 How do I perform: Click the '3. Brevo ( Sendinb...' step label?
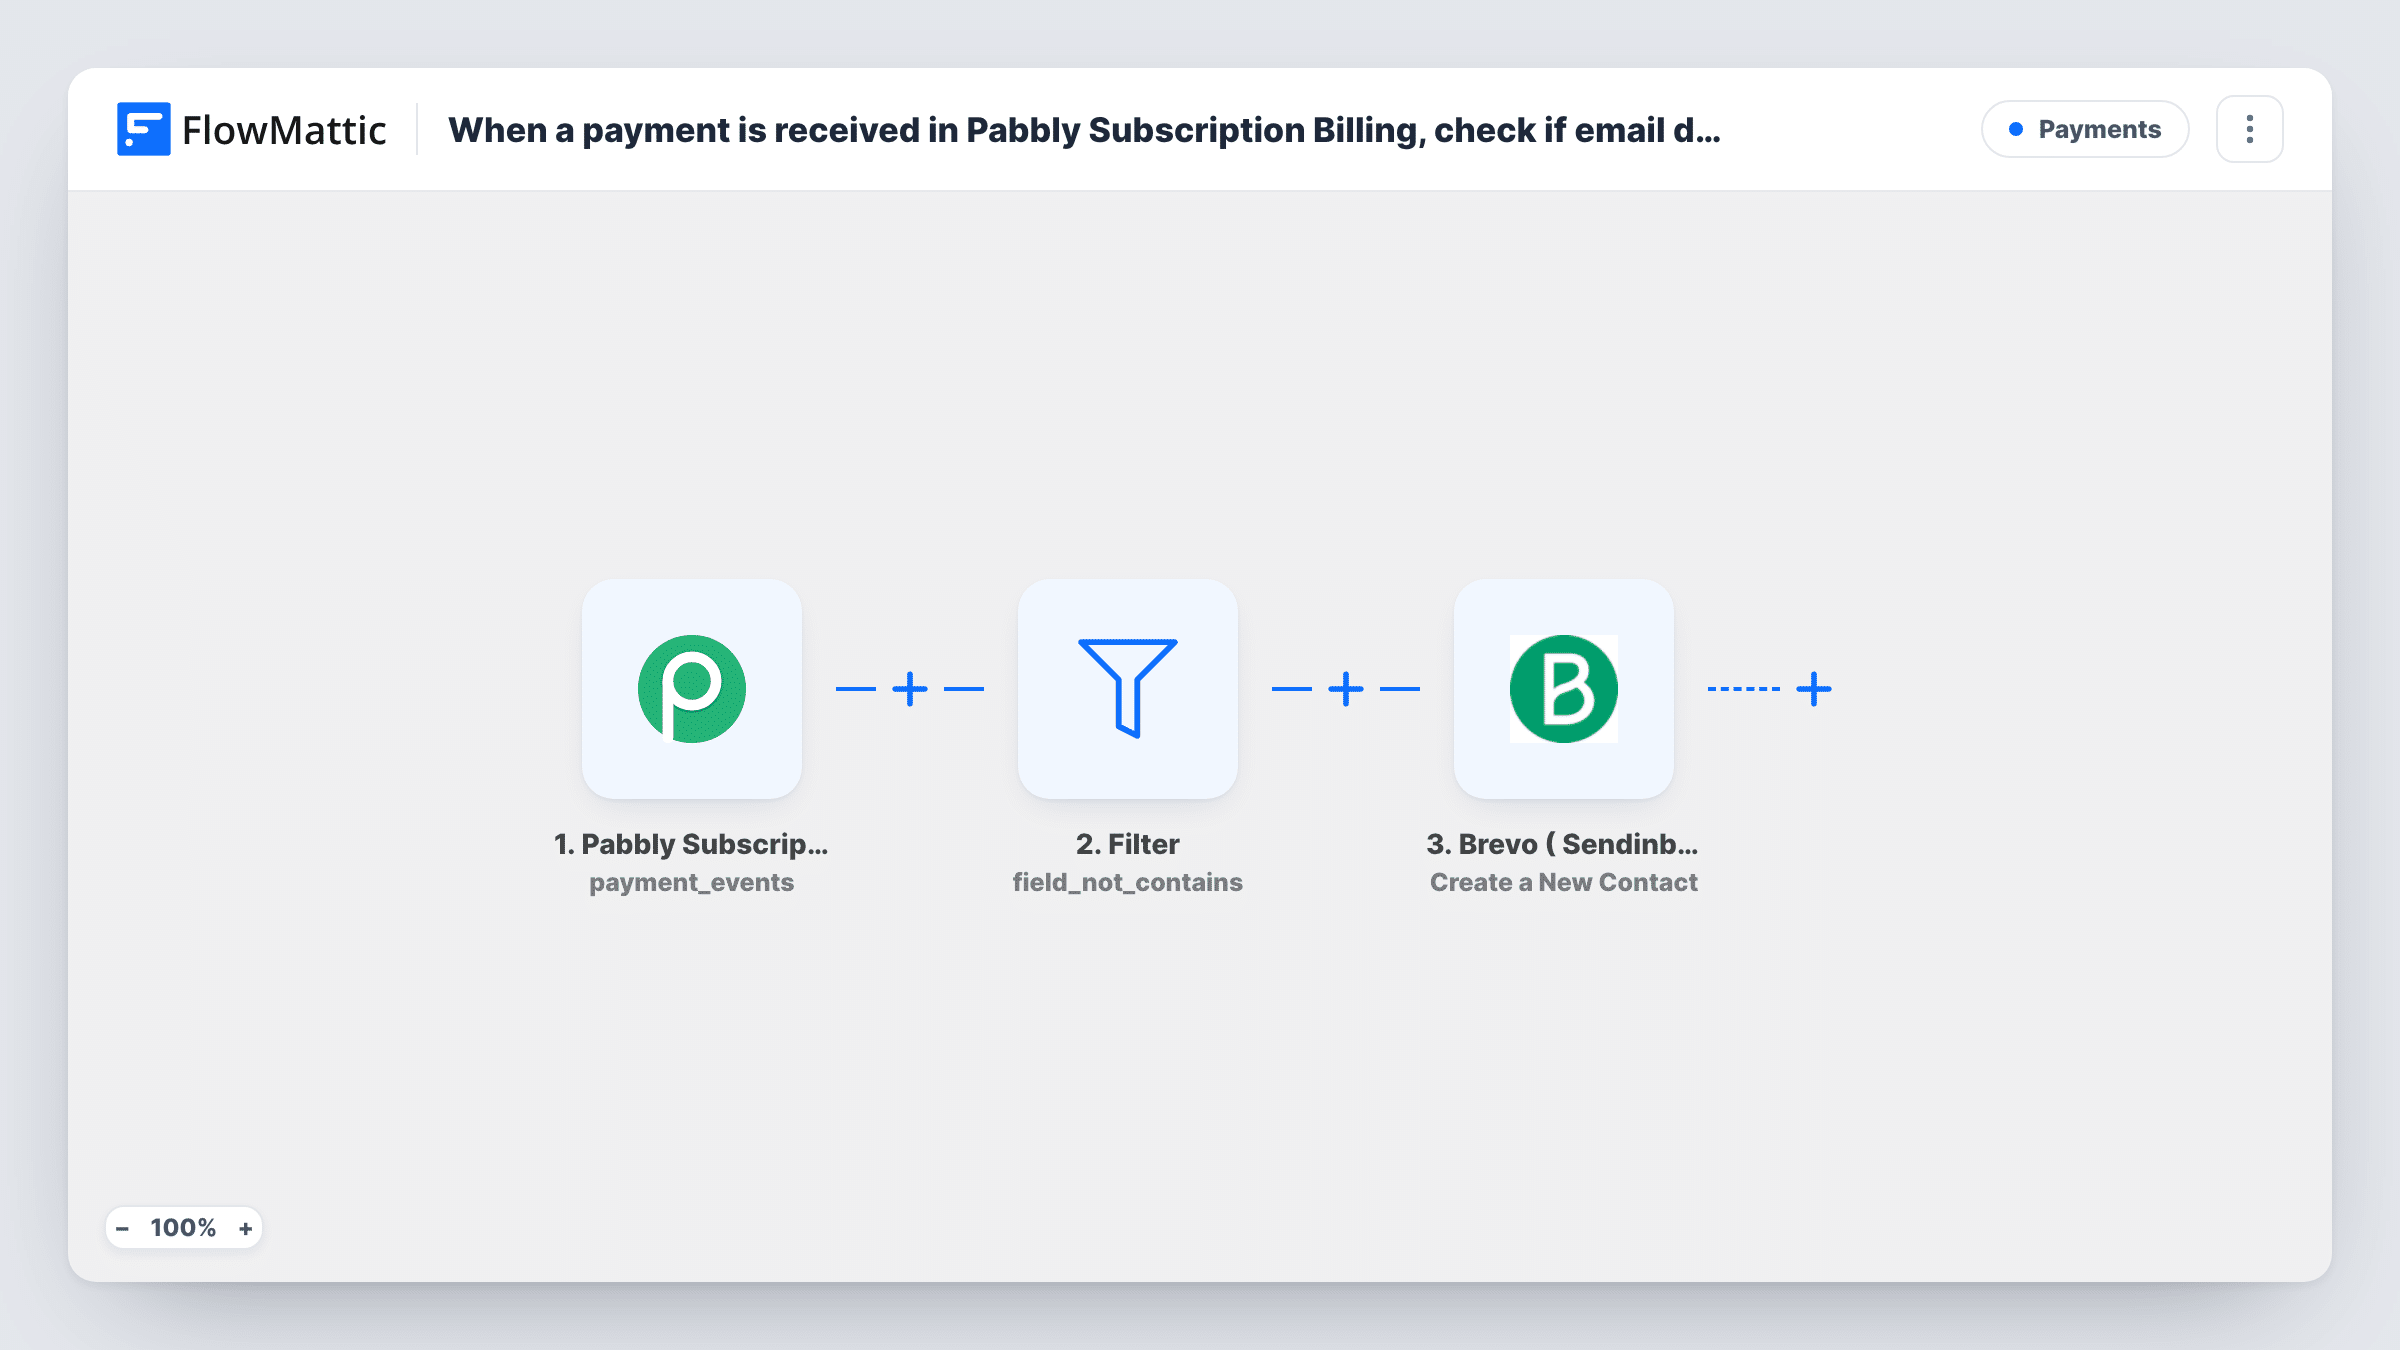click(1563, 844)
